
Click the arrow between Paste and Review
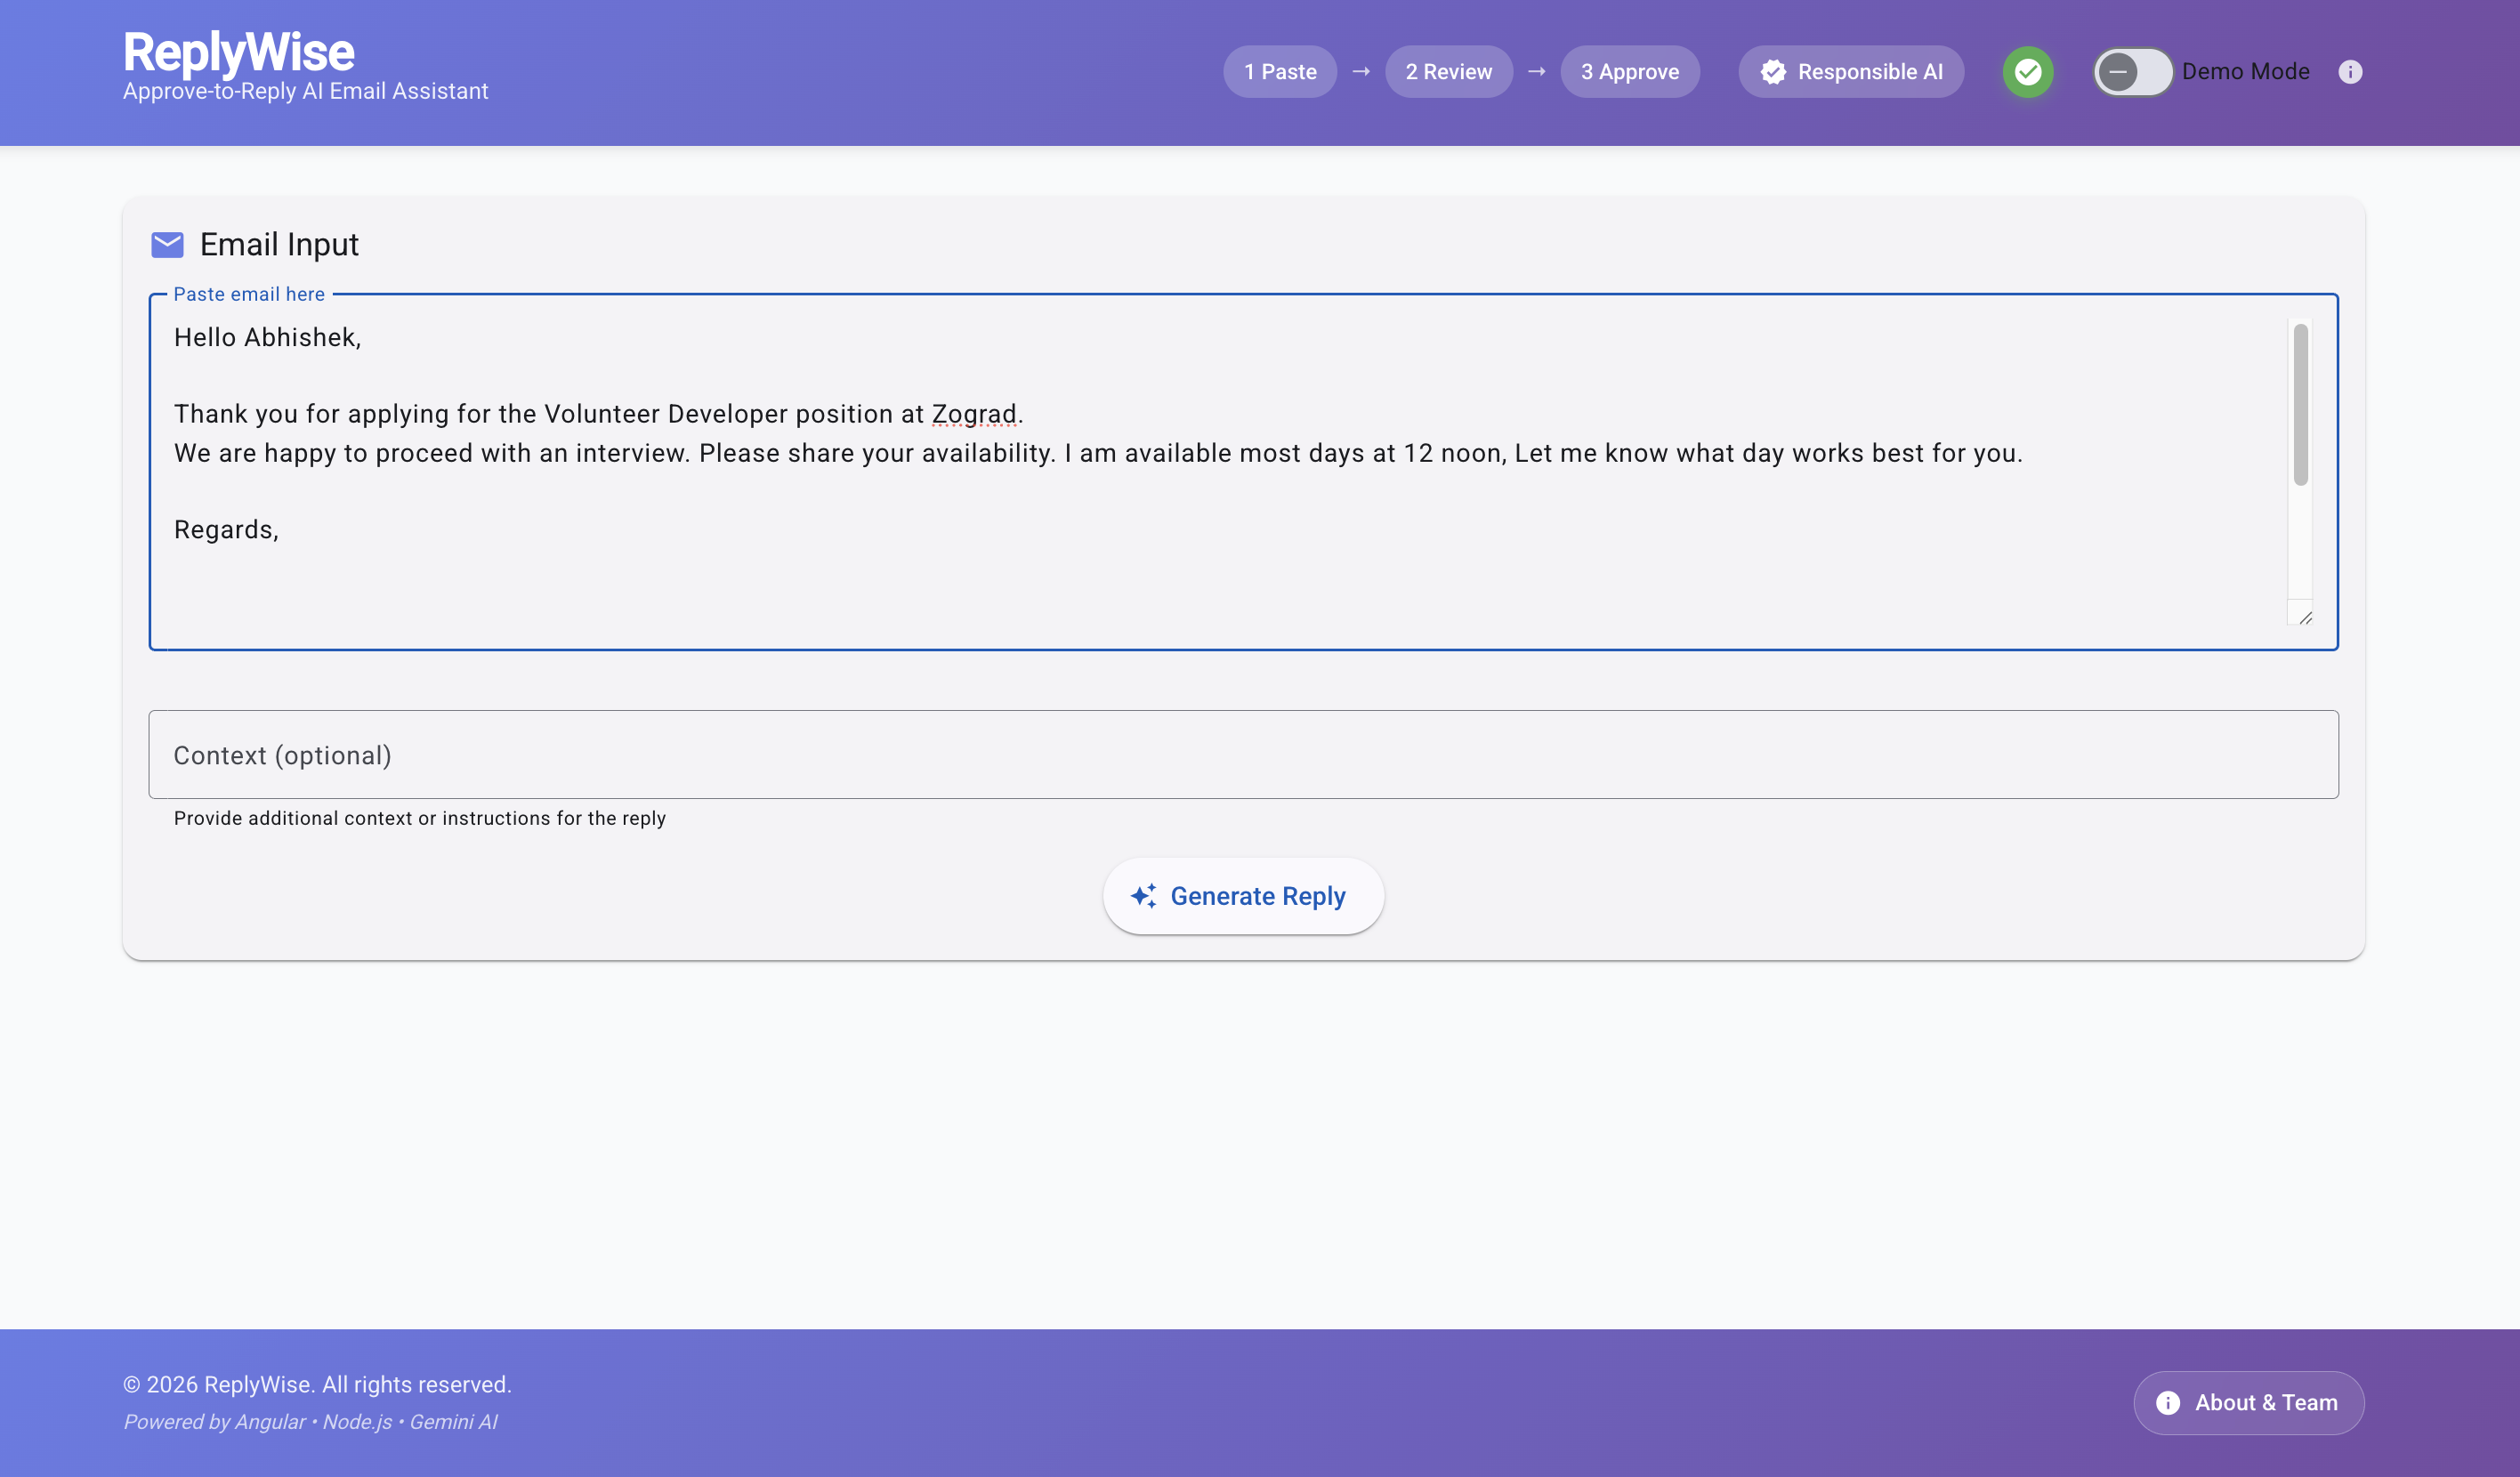click(x=1361, y=72)
